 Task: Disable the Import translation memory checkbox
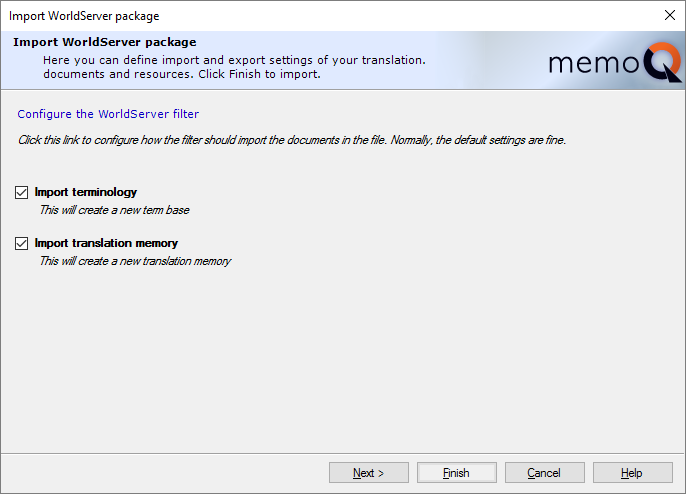tap(22, 243)
